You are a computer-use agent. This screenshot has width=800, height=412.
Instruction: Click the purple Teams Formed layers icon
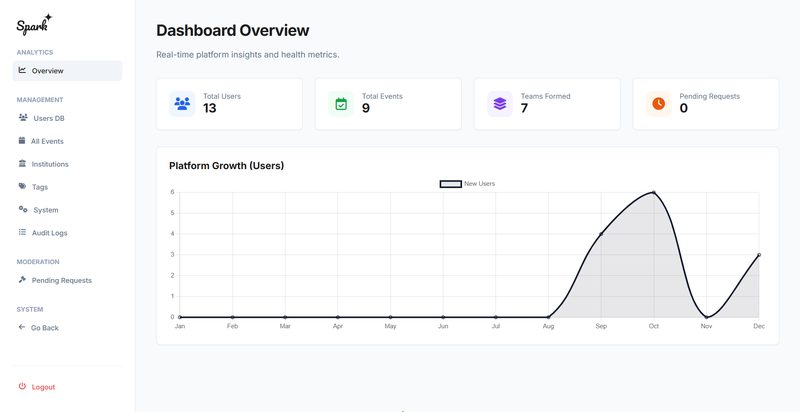click(x=500, y=103)
